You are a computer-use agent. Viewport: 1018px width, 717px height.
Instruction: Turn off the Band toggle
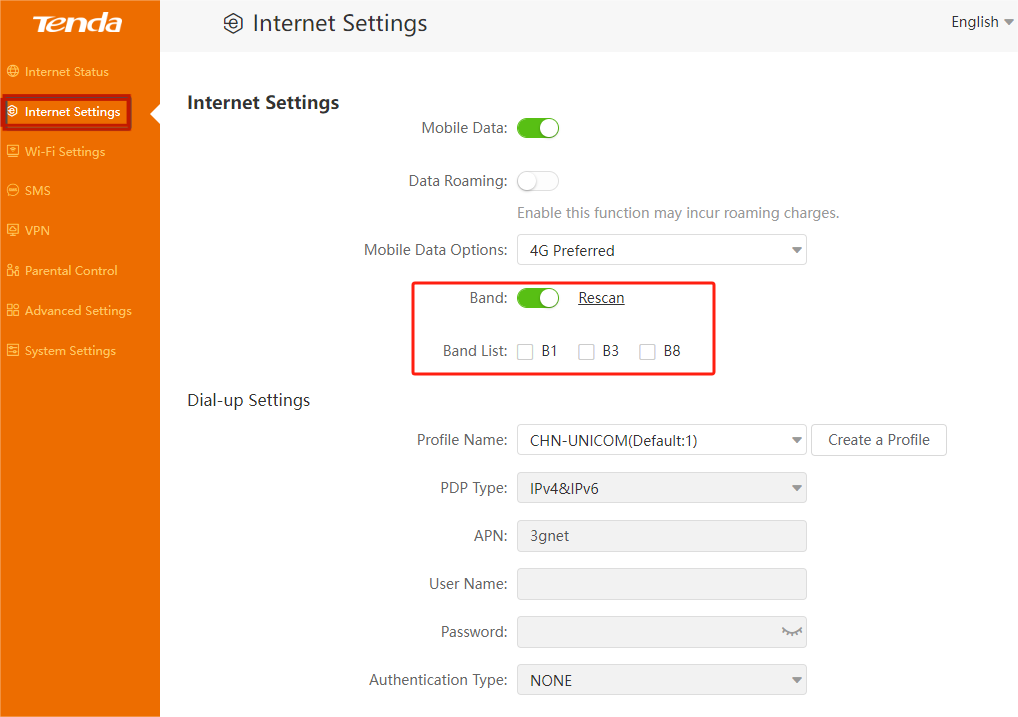[x=538, y=298]
